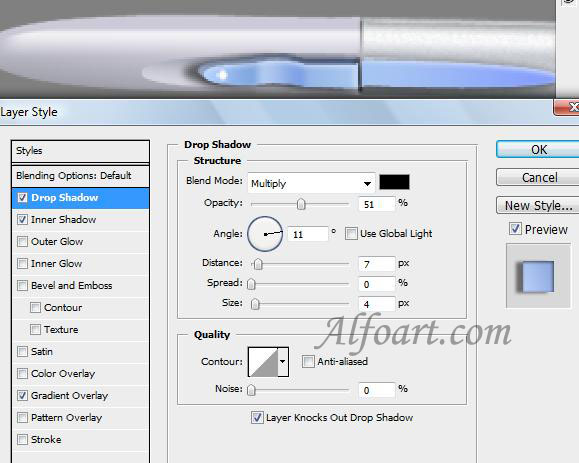Enable the Stroke checkbox

pyautogui.click(x=22, y=439)
